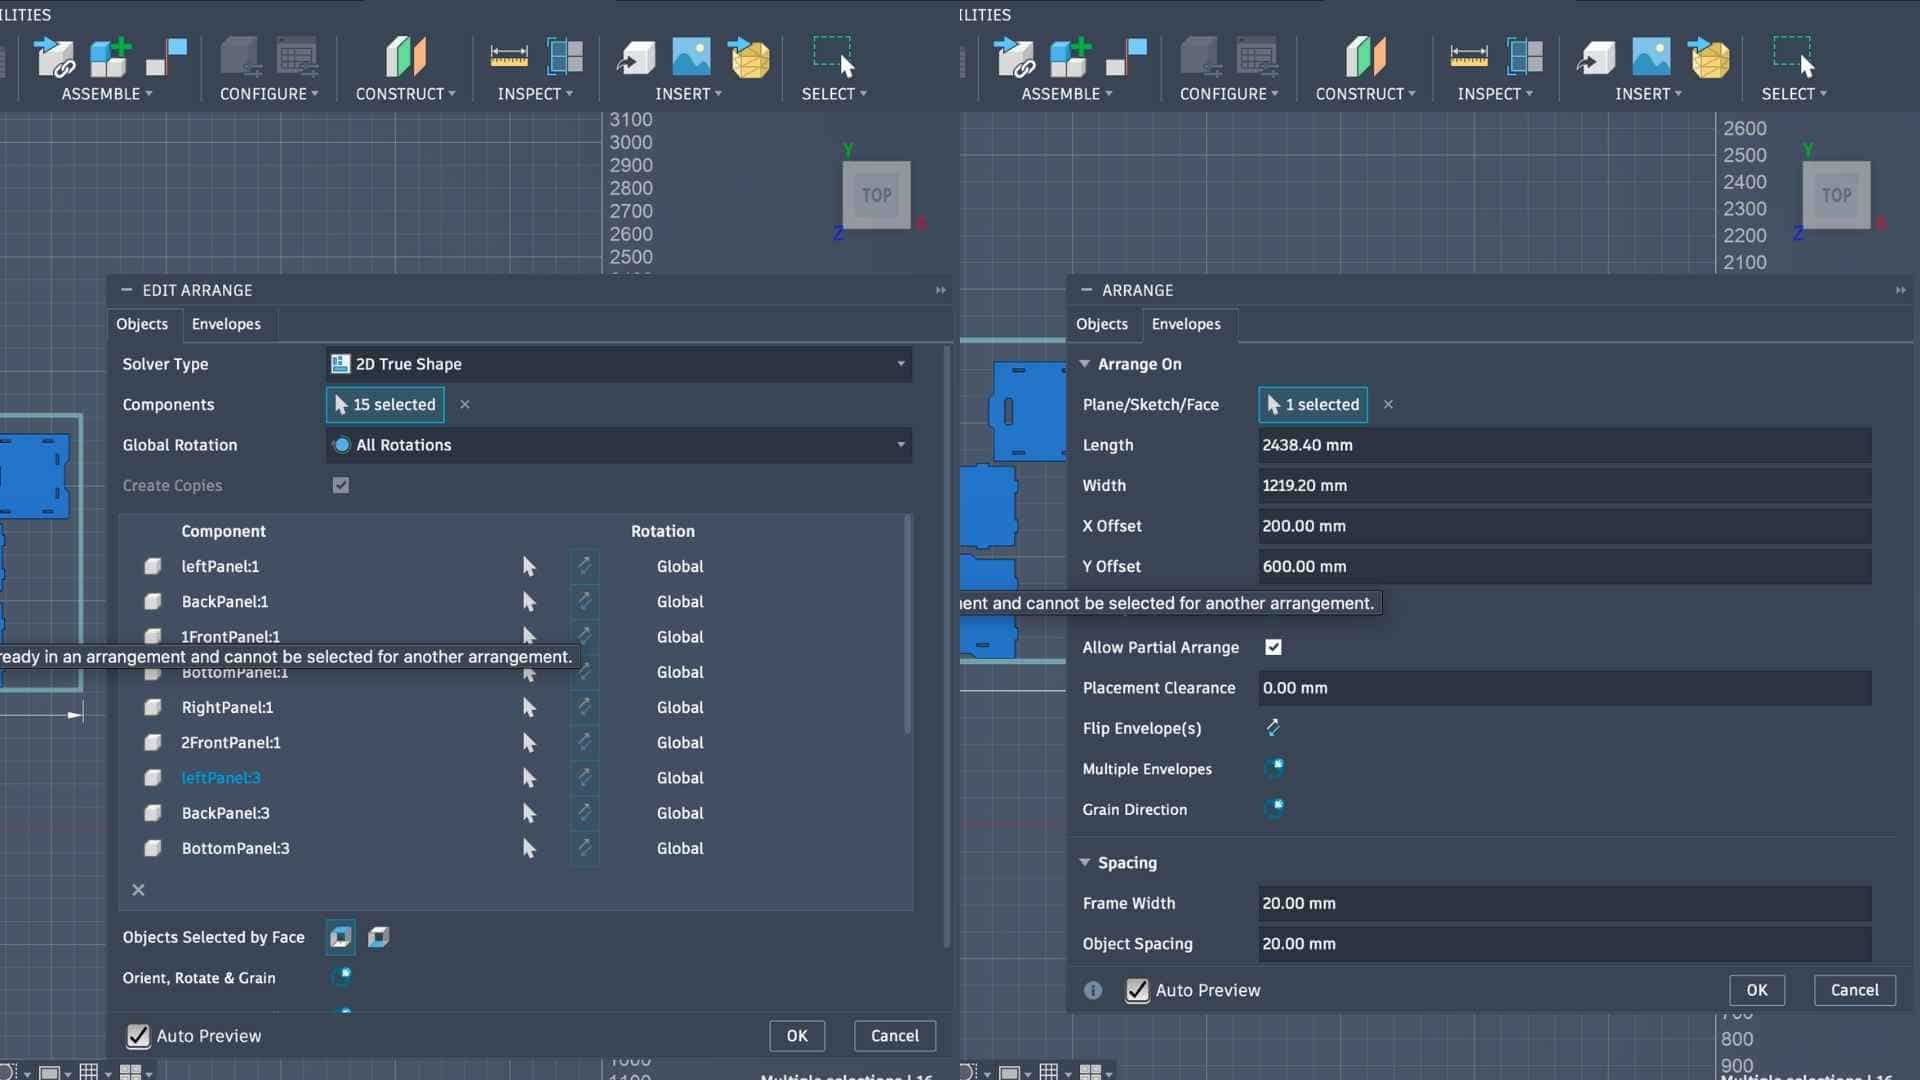This screenshot has width=1920, height=1080.
Task: Click Objects Selected by Face first icon
Action: [341, 937]
